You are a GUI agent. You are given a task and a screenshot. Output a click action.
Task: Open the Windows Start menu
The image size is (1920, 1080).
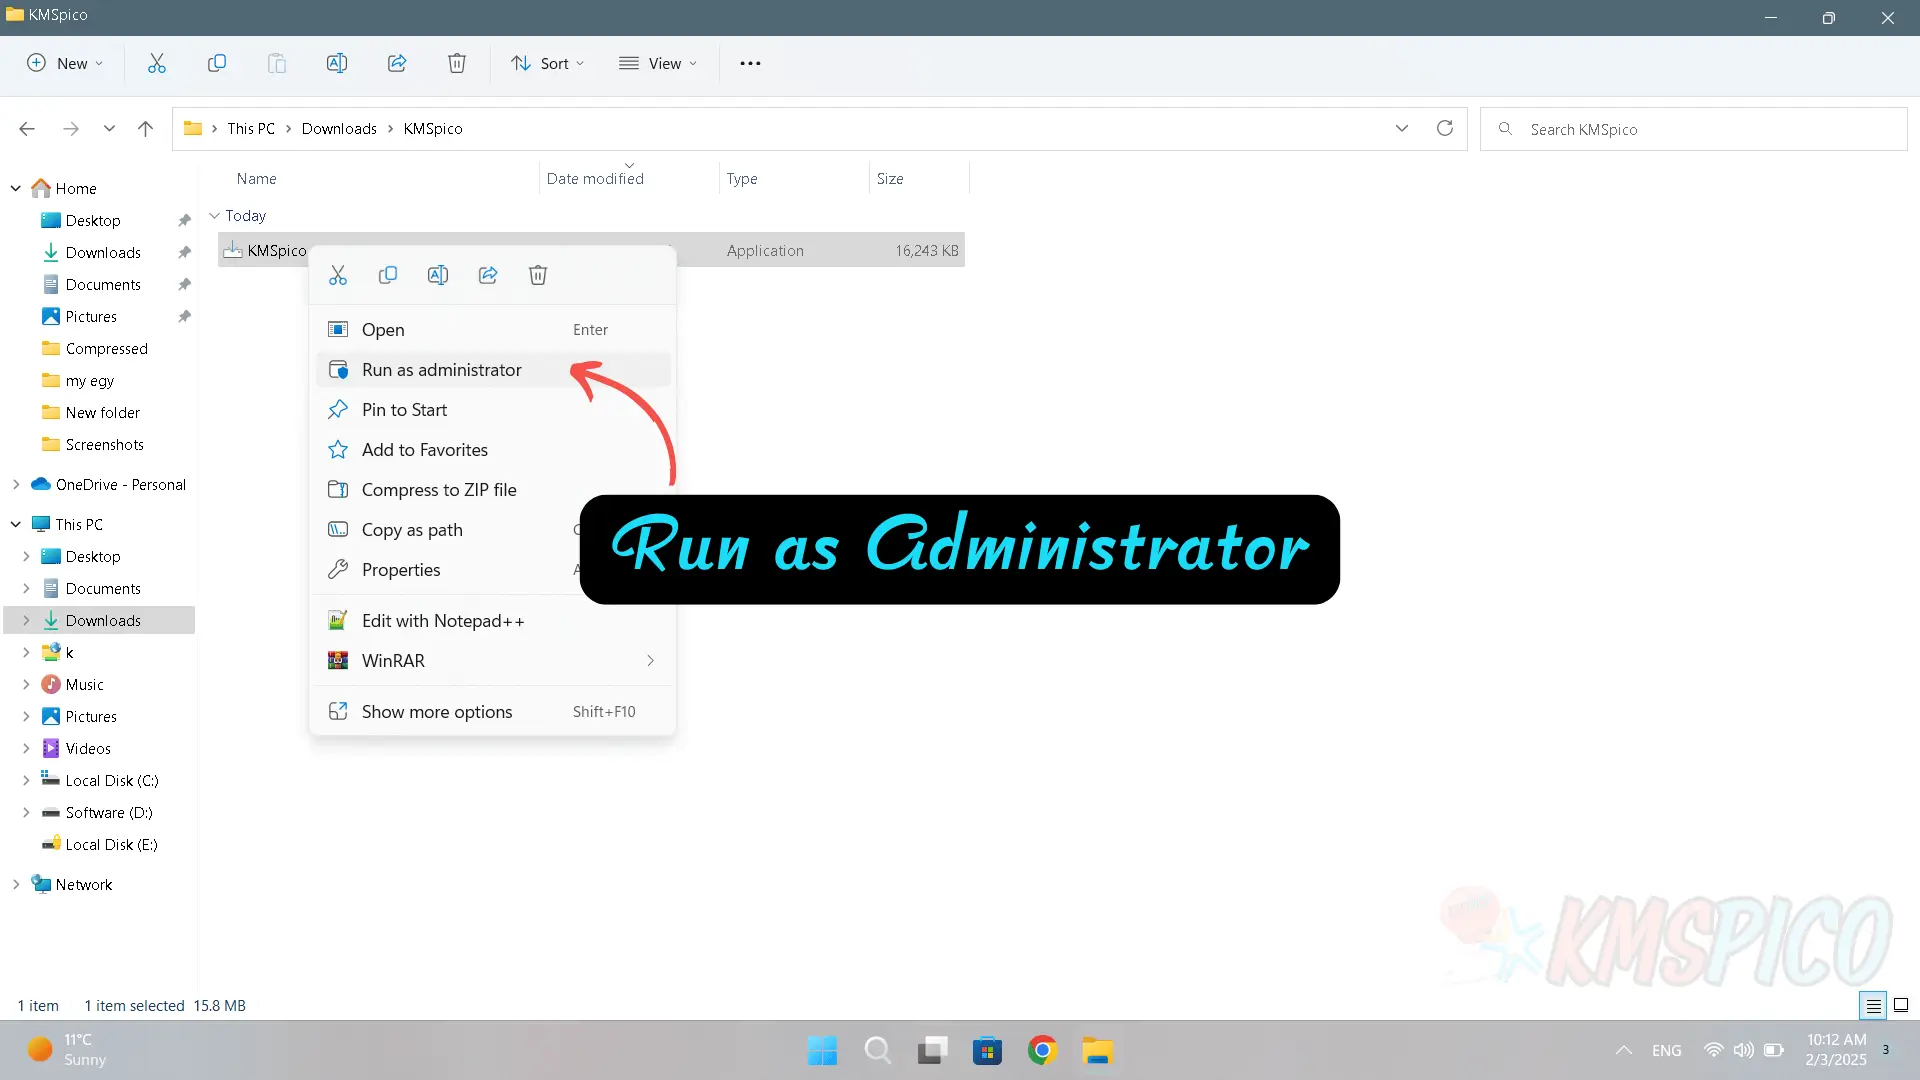[822, 1050]
